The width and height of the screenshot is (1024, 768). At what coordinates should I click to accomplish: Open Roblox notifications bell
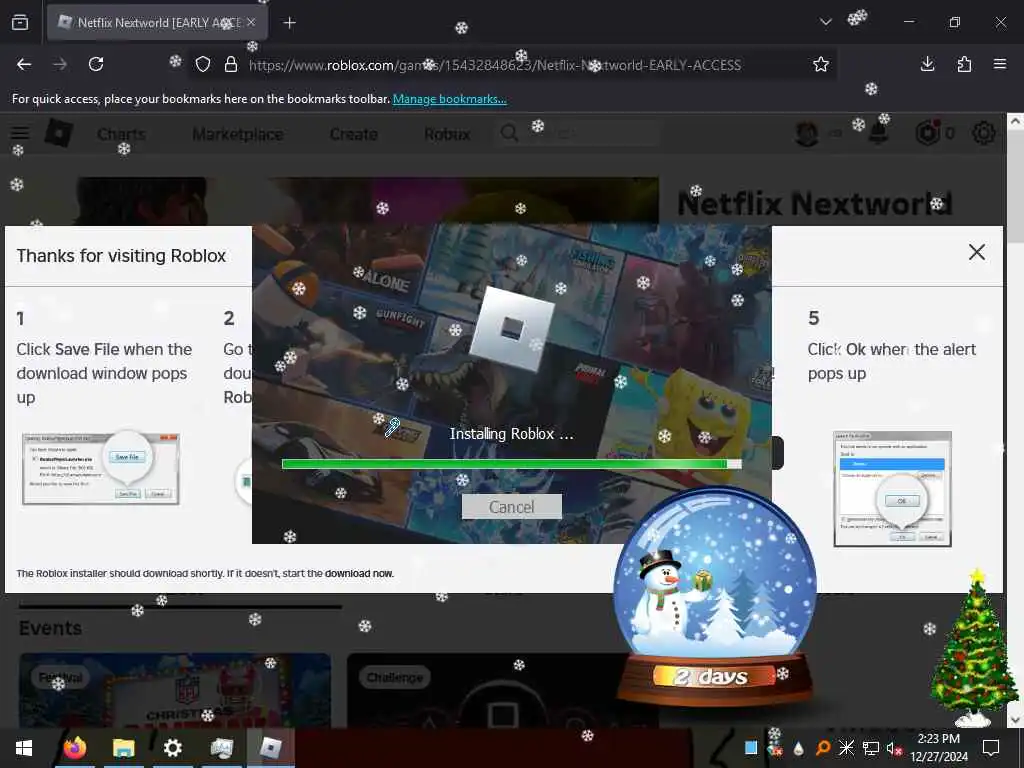coord(878,133)
